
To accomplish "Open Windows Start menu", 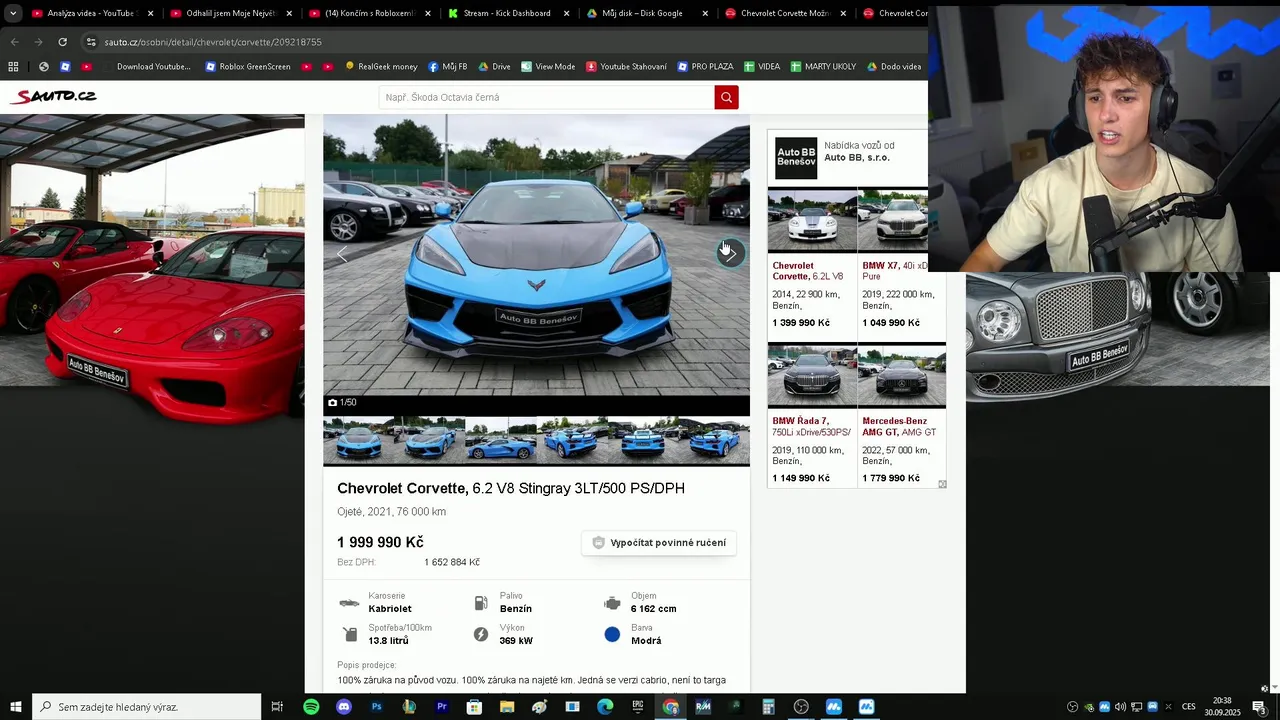I will click(15, 707).
